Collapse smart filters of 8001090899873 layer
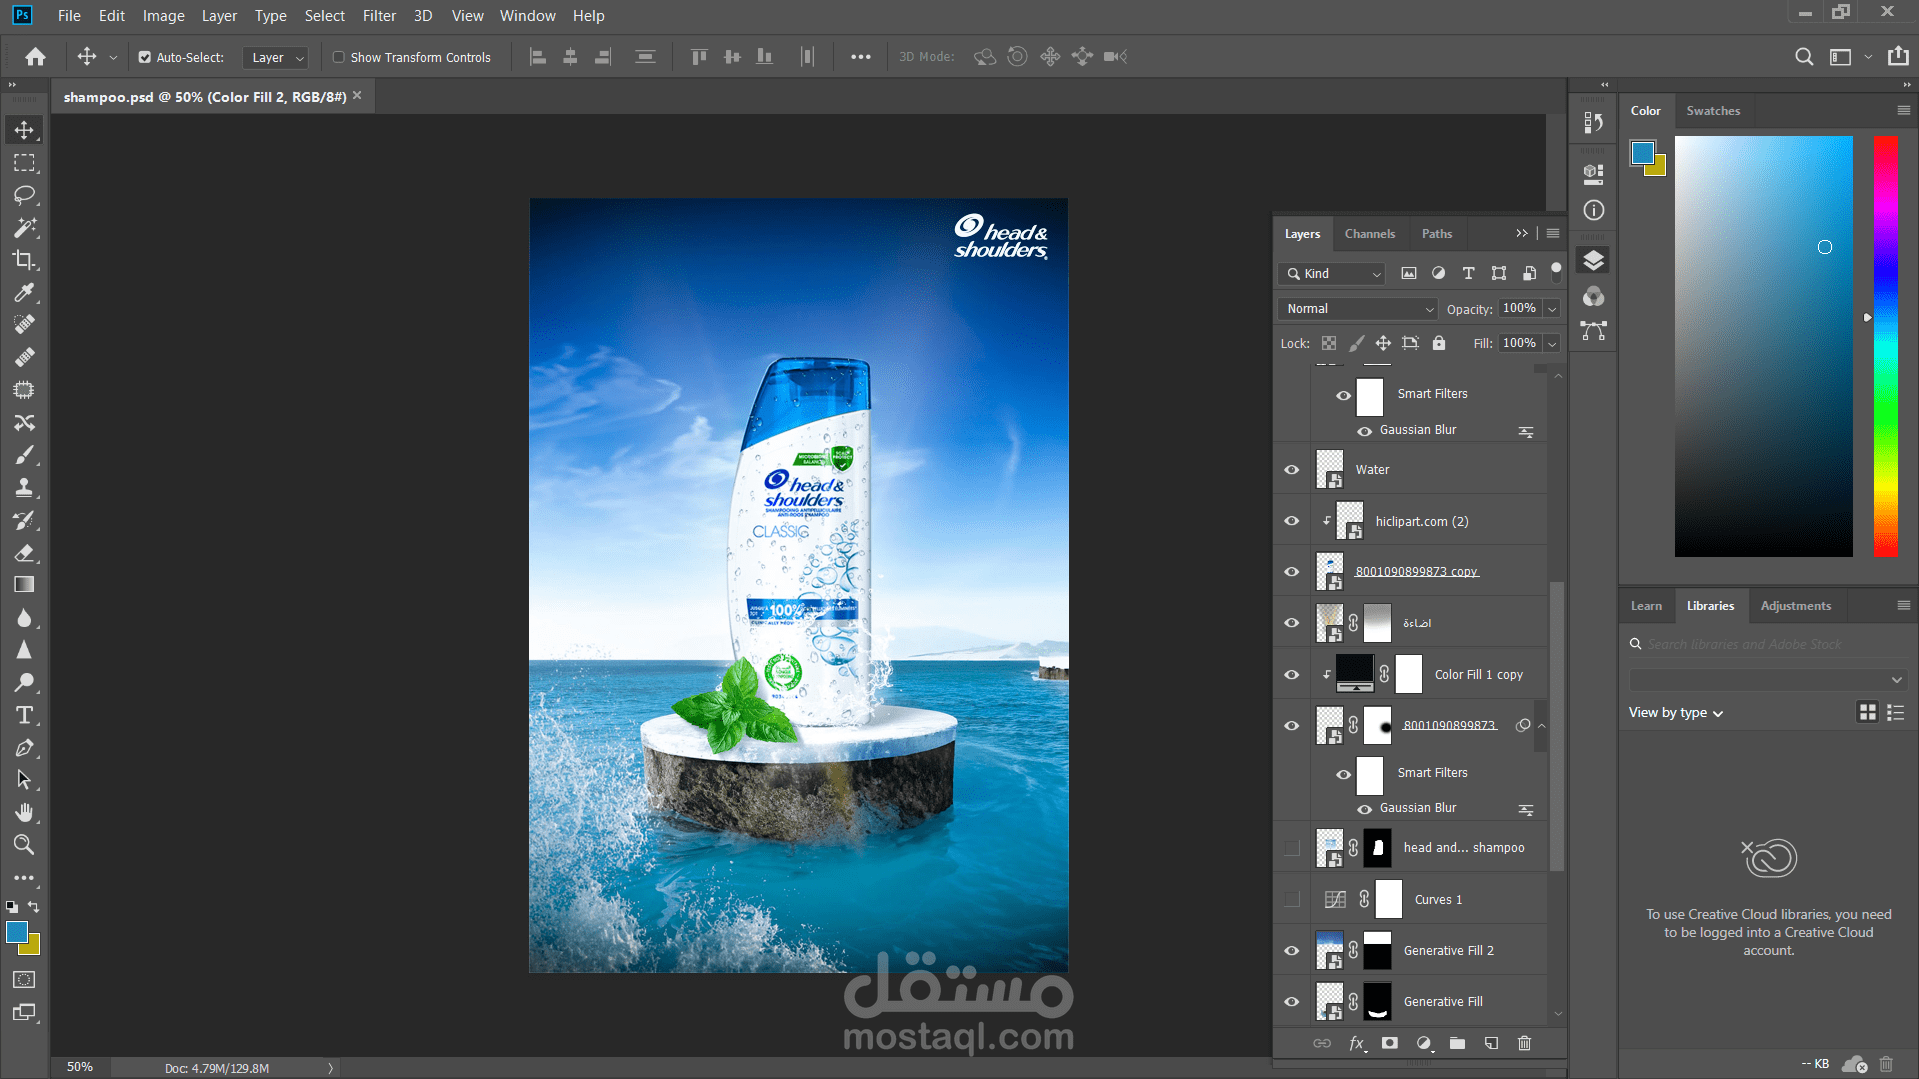 [1541, 726]
